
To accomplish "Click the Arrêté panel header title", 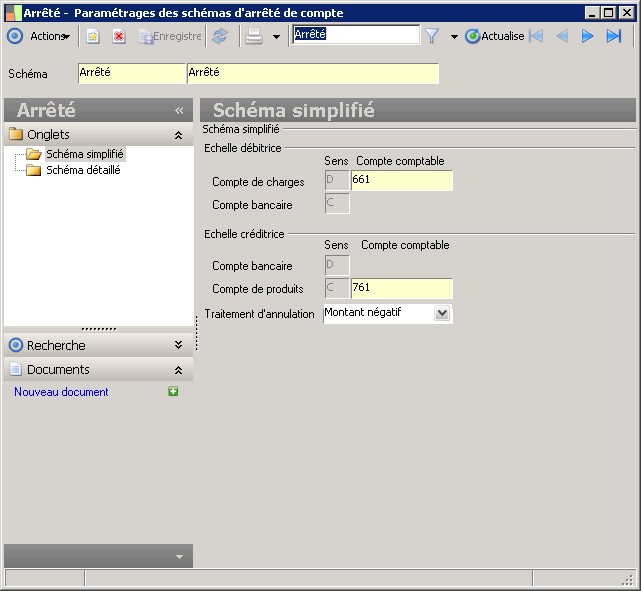I will (46, 110).
